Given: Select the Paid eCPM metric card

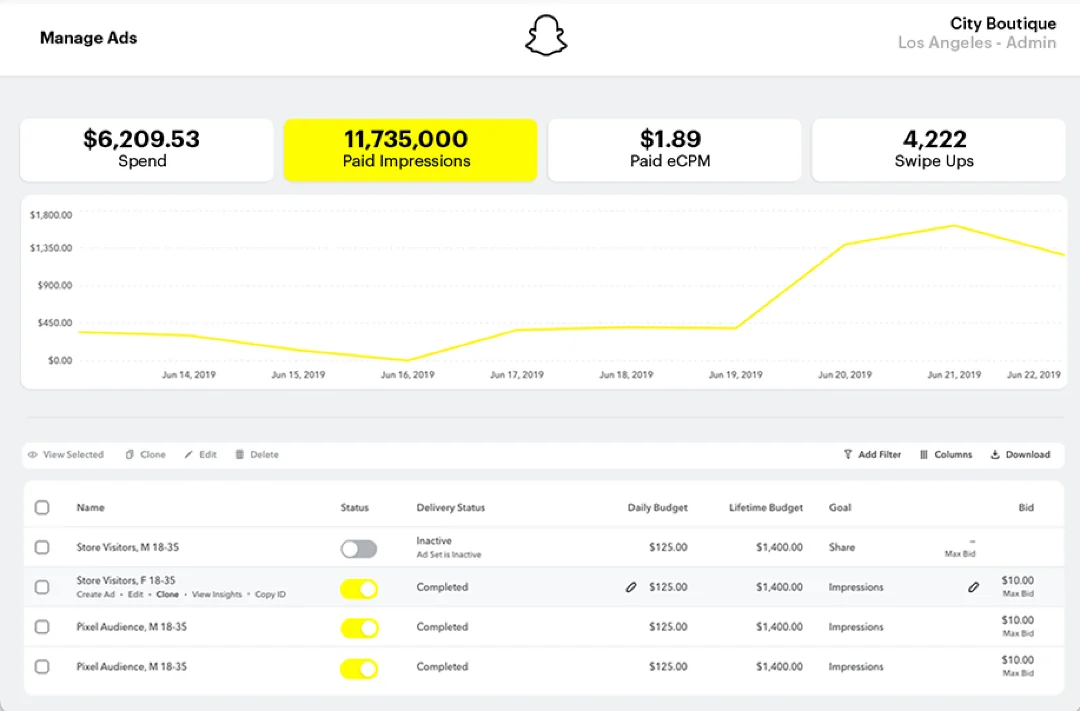Looking at the screenshot, I should pyautogui.click(x=674, y=150).
